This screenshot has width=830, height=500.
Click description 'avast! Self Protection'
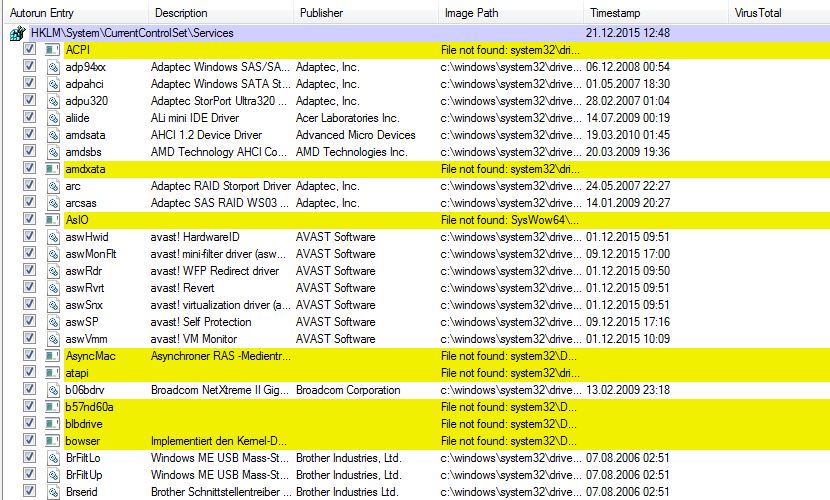pos(201,322)
